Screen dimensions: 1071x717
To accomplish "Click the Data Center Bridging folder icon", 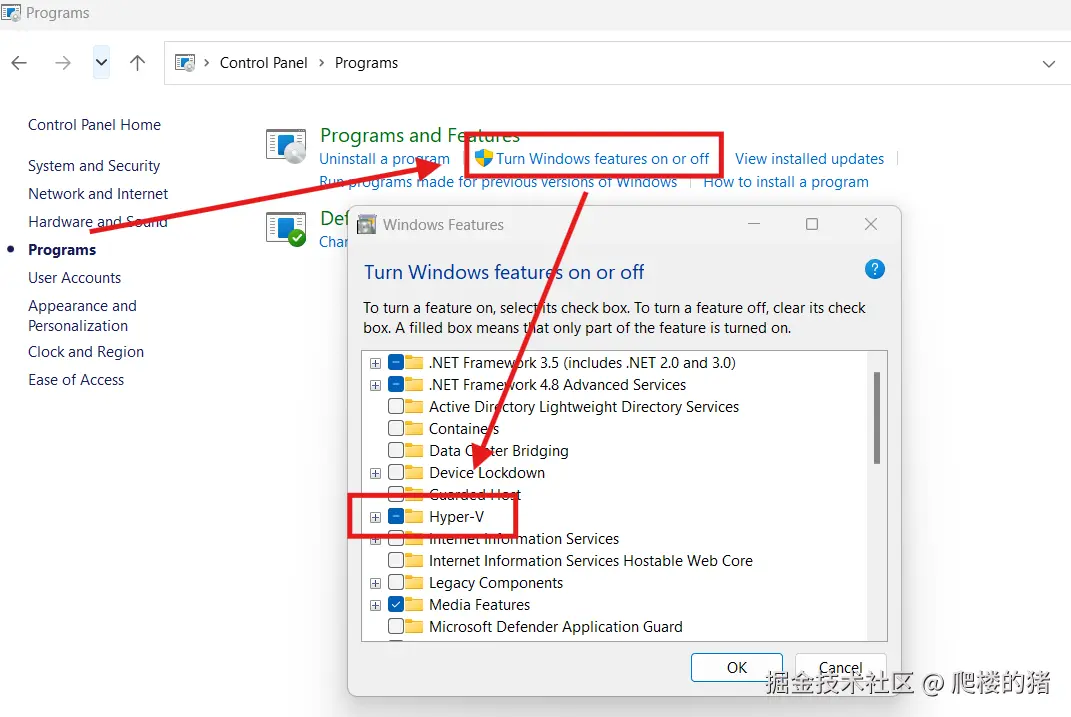I will point(414,451).
